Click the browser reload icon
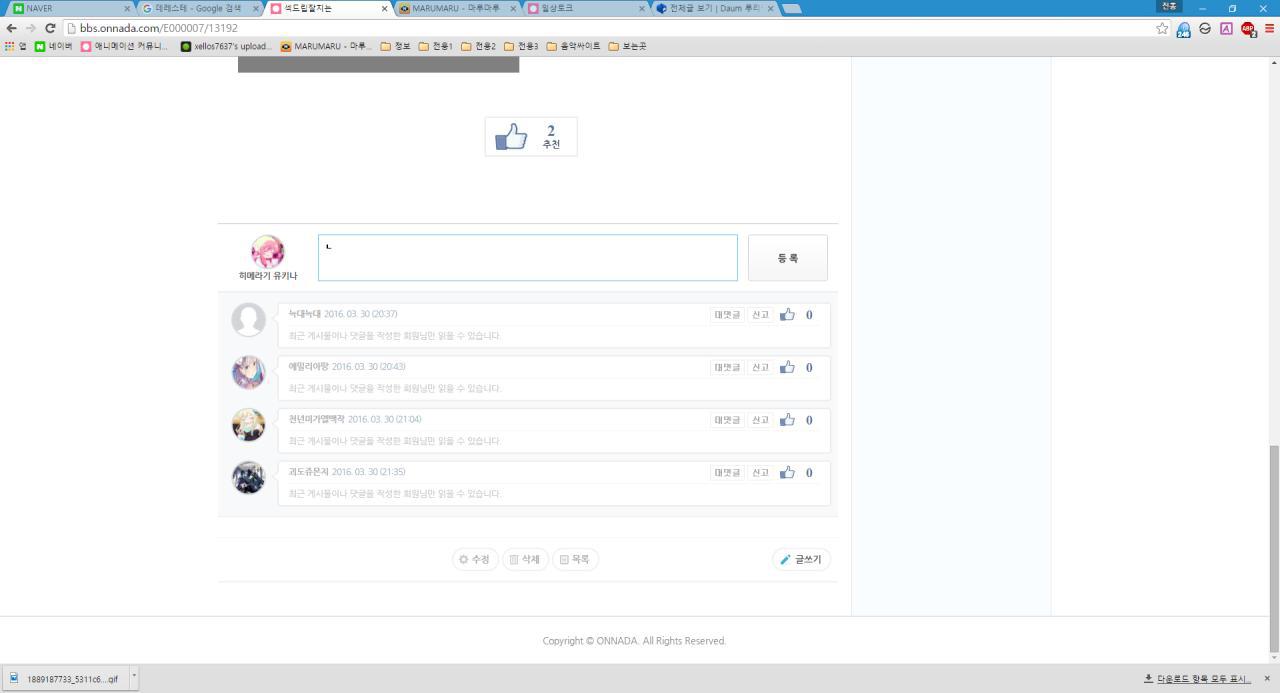Viewport: 1280px width, 693px height. [50, 28]
